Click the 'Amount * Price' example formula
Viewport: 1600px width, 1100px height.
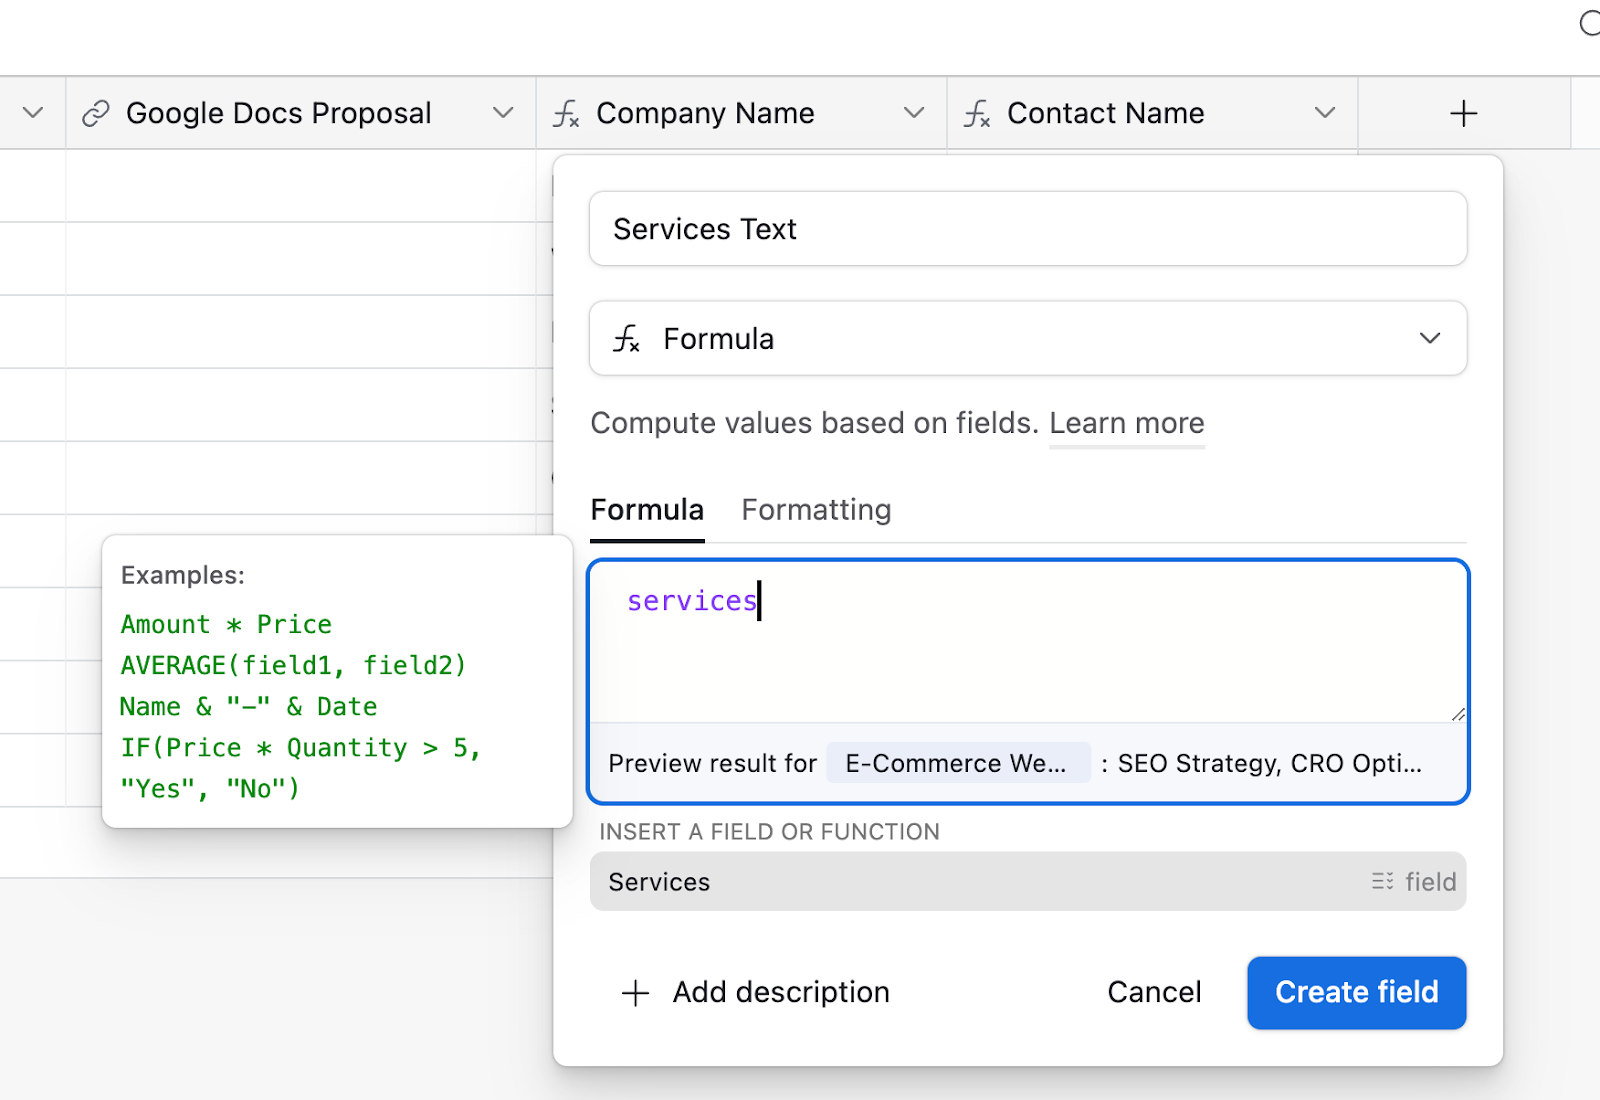click(226, 625)
